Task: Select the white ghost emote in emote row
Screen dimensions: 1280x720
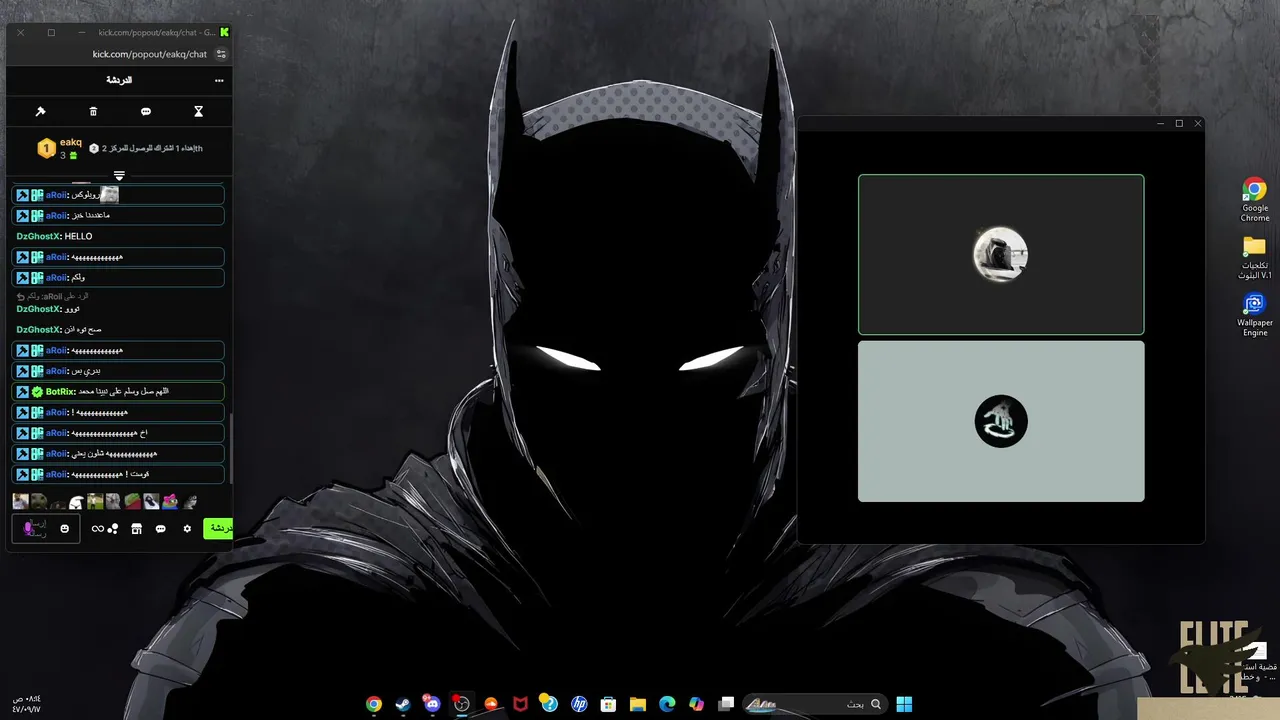Action: point(76,502)
